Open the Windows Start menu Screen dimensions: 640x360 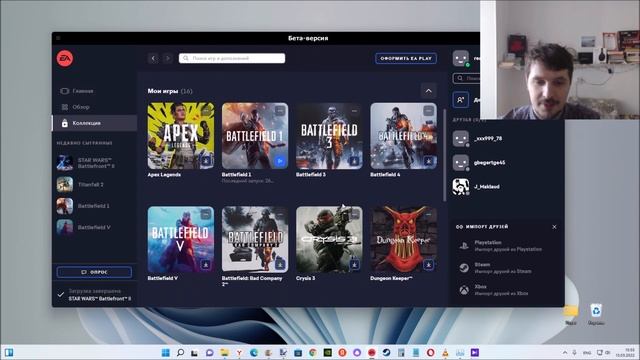pos(165,352)
